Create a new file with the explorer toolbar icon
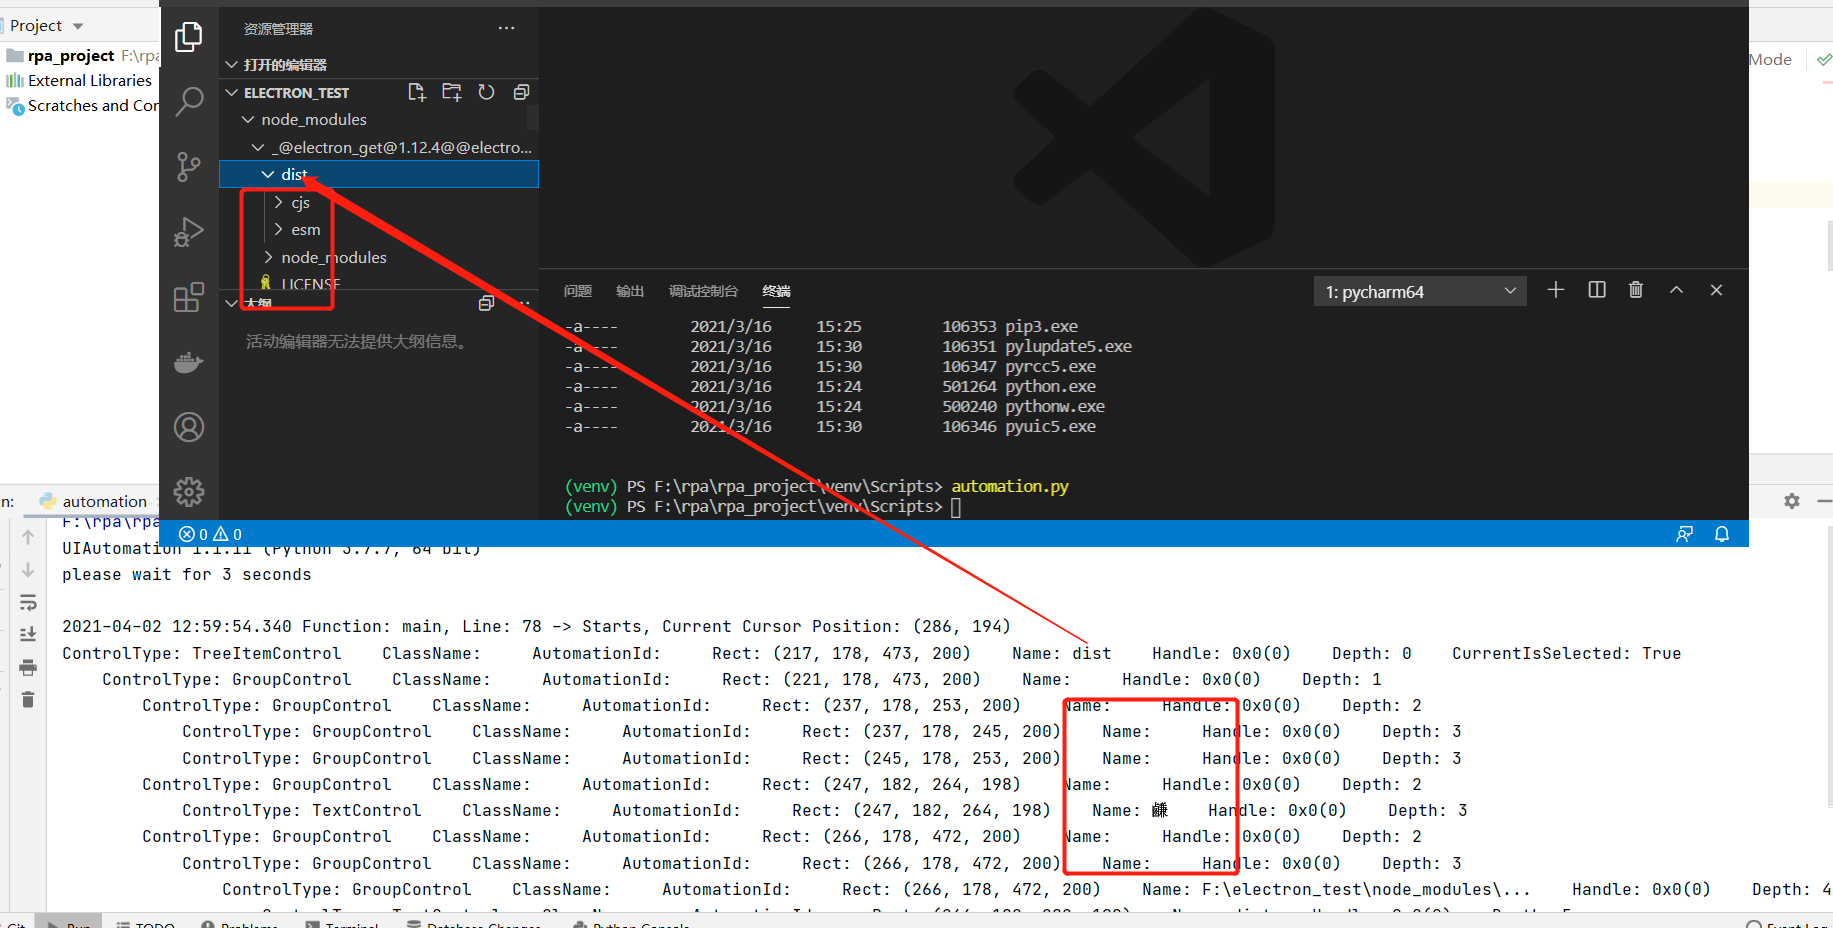The image size is (1833, 928). click(417, 92)
